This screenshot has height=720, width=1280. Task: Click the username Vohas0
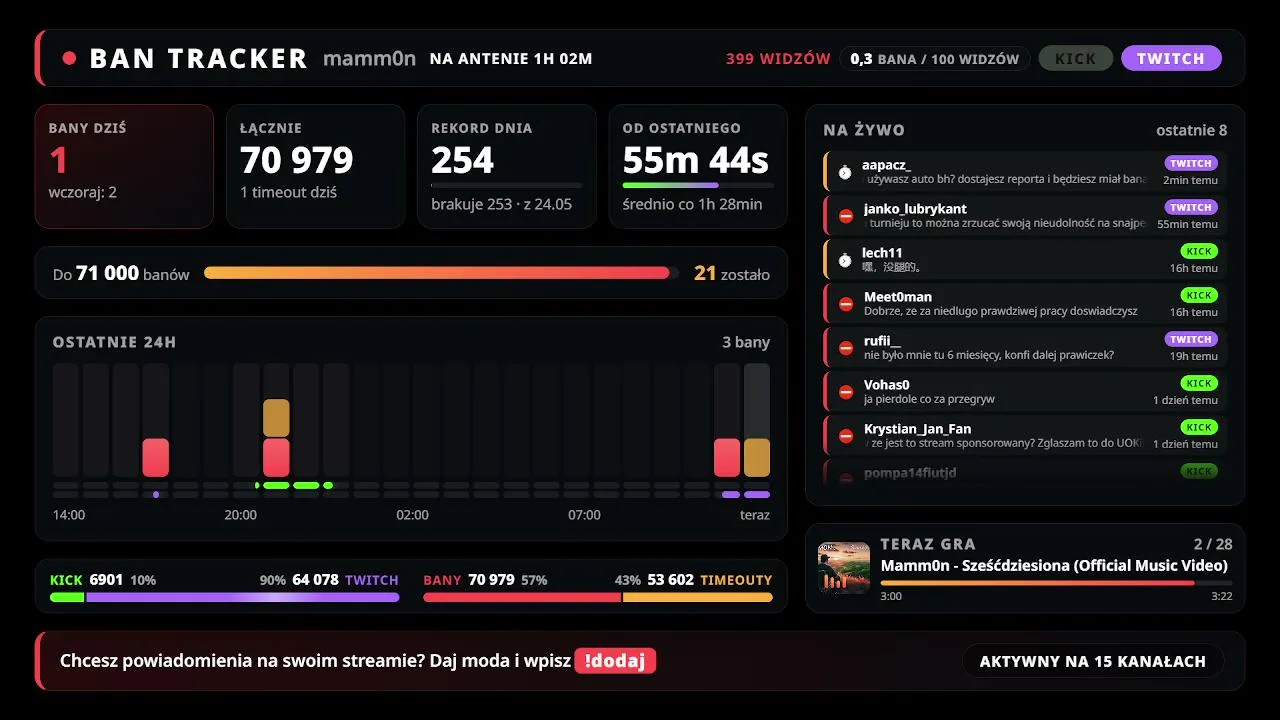[887, 385]
